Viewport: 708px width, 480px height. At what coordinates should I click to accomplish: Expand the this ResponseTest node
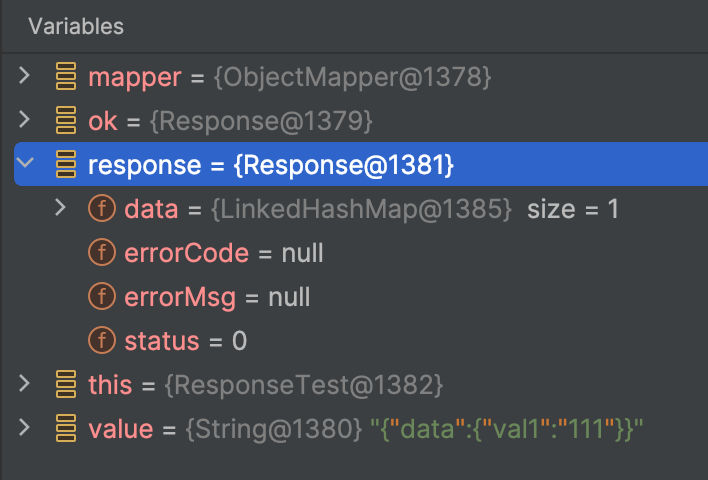[25, 385]
